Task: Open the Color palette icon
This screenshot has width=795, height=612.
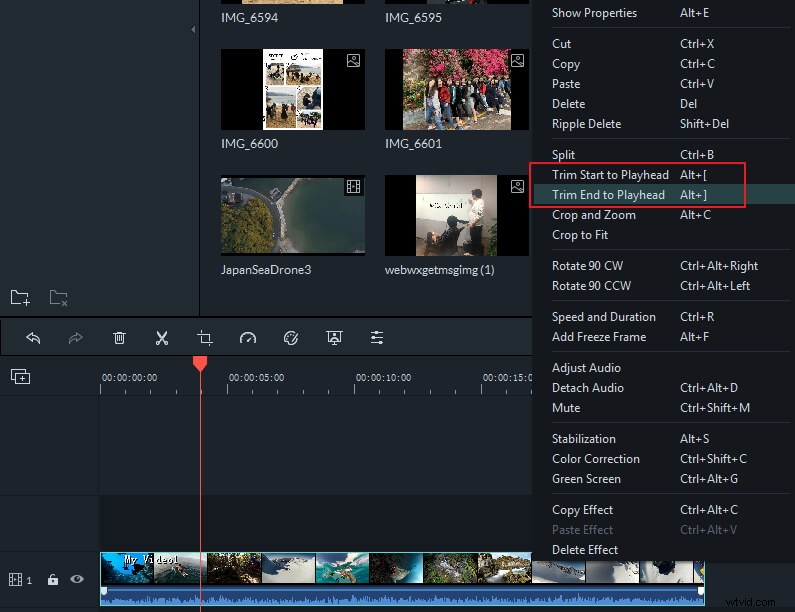Action: [291, 338]
